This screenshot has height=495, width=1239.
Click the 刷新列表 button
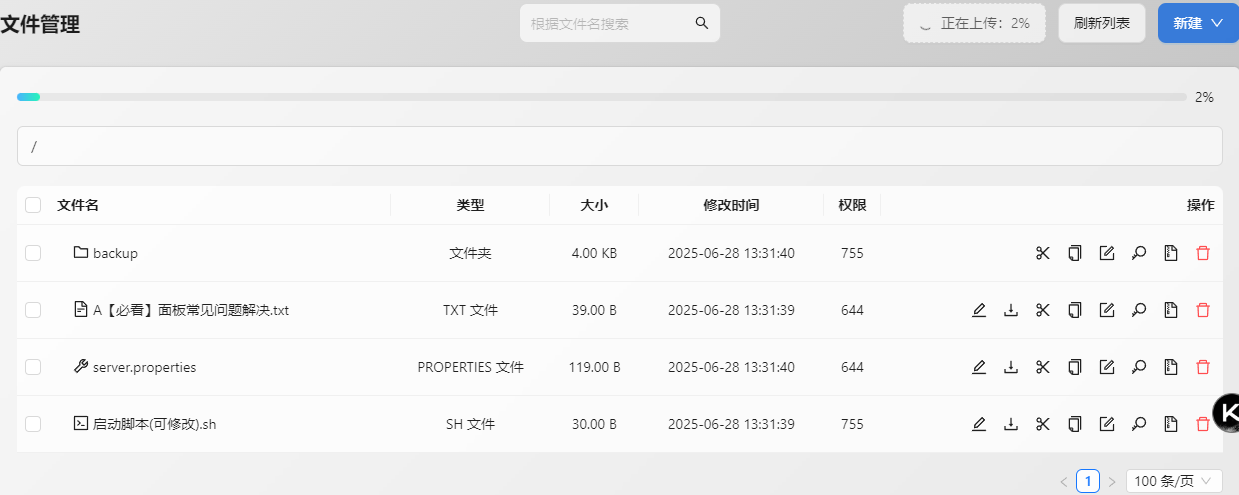click(1102, 23)
